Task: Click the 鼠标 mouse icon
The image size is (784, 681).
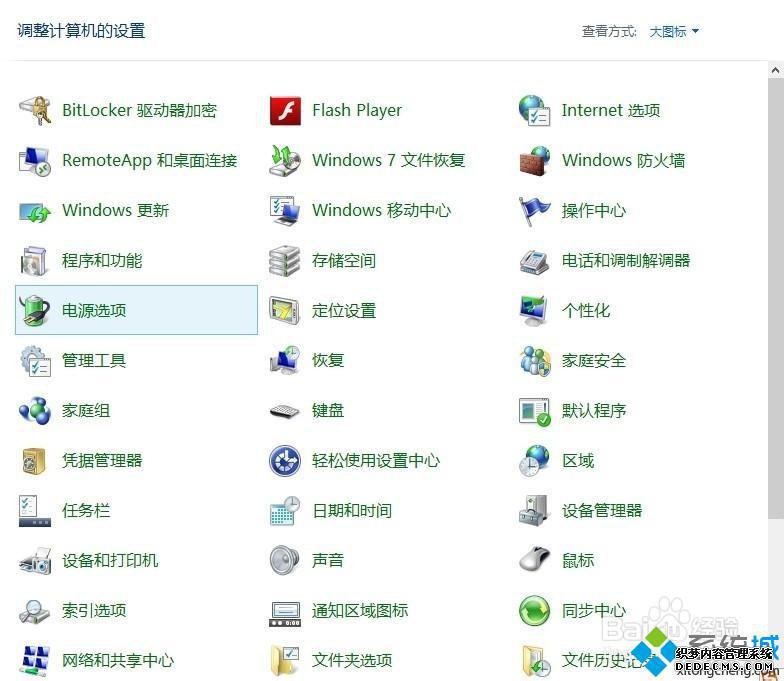Action: pos(535,560)
